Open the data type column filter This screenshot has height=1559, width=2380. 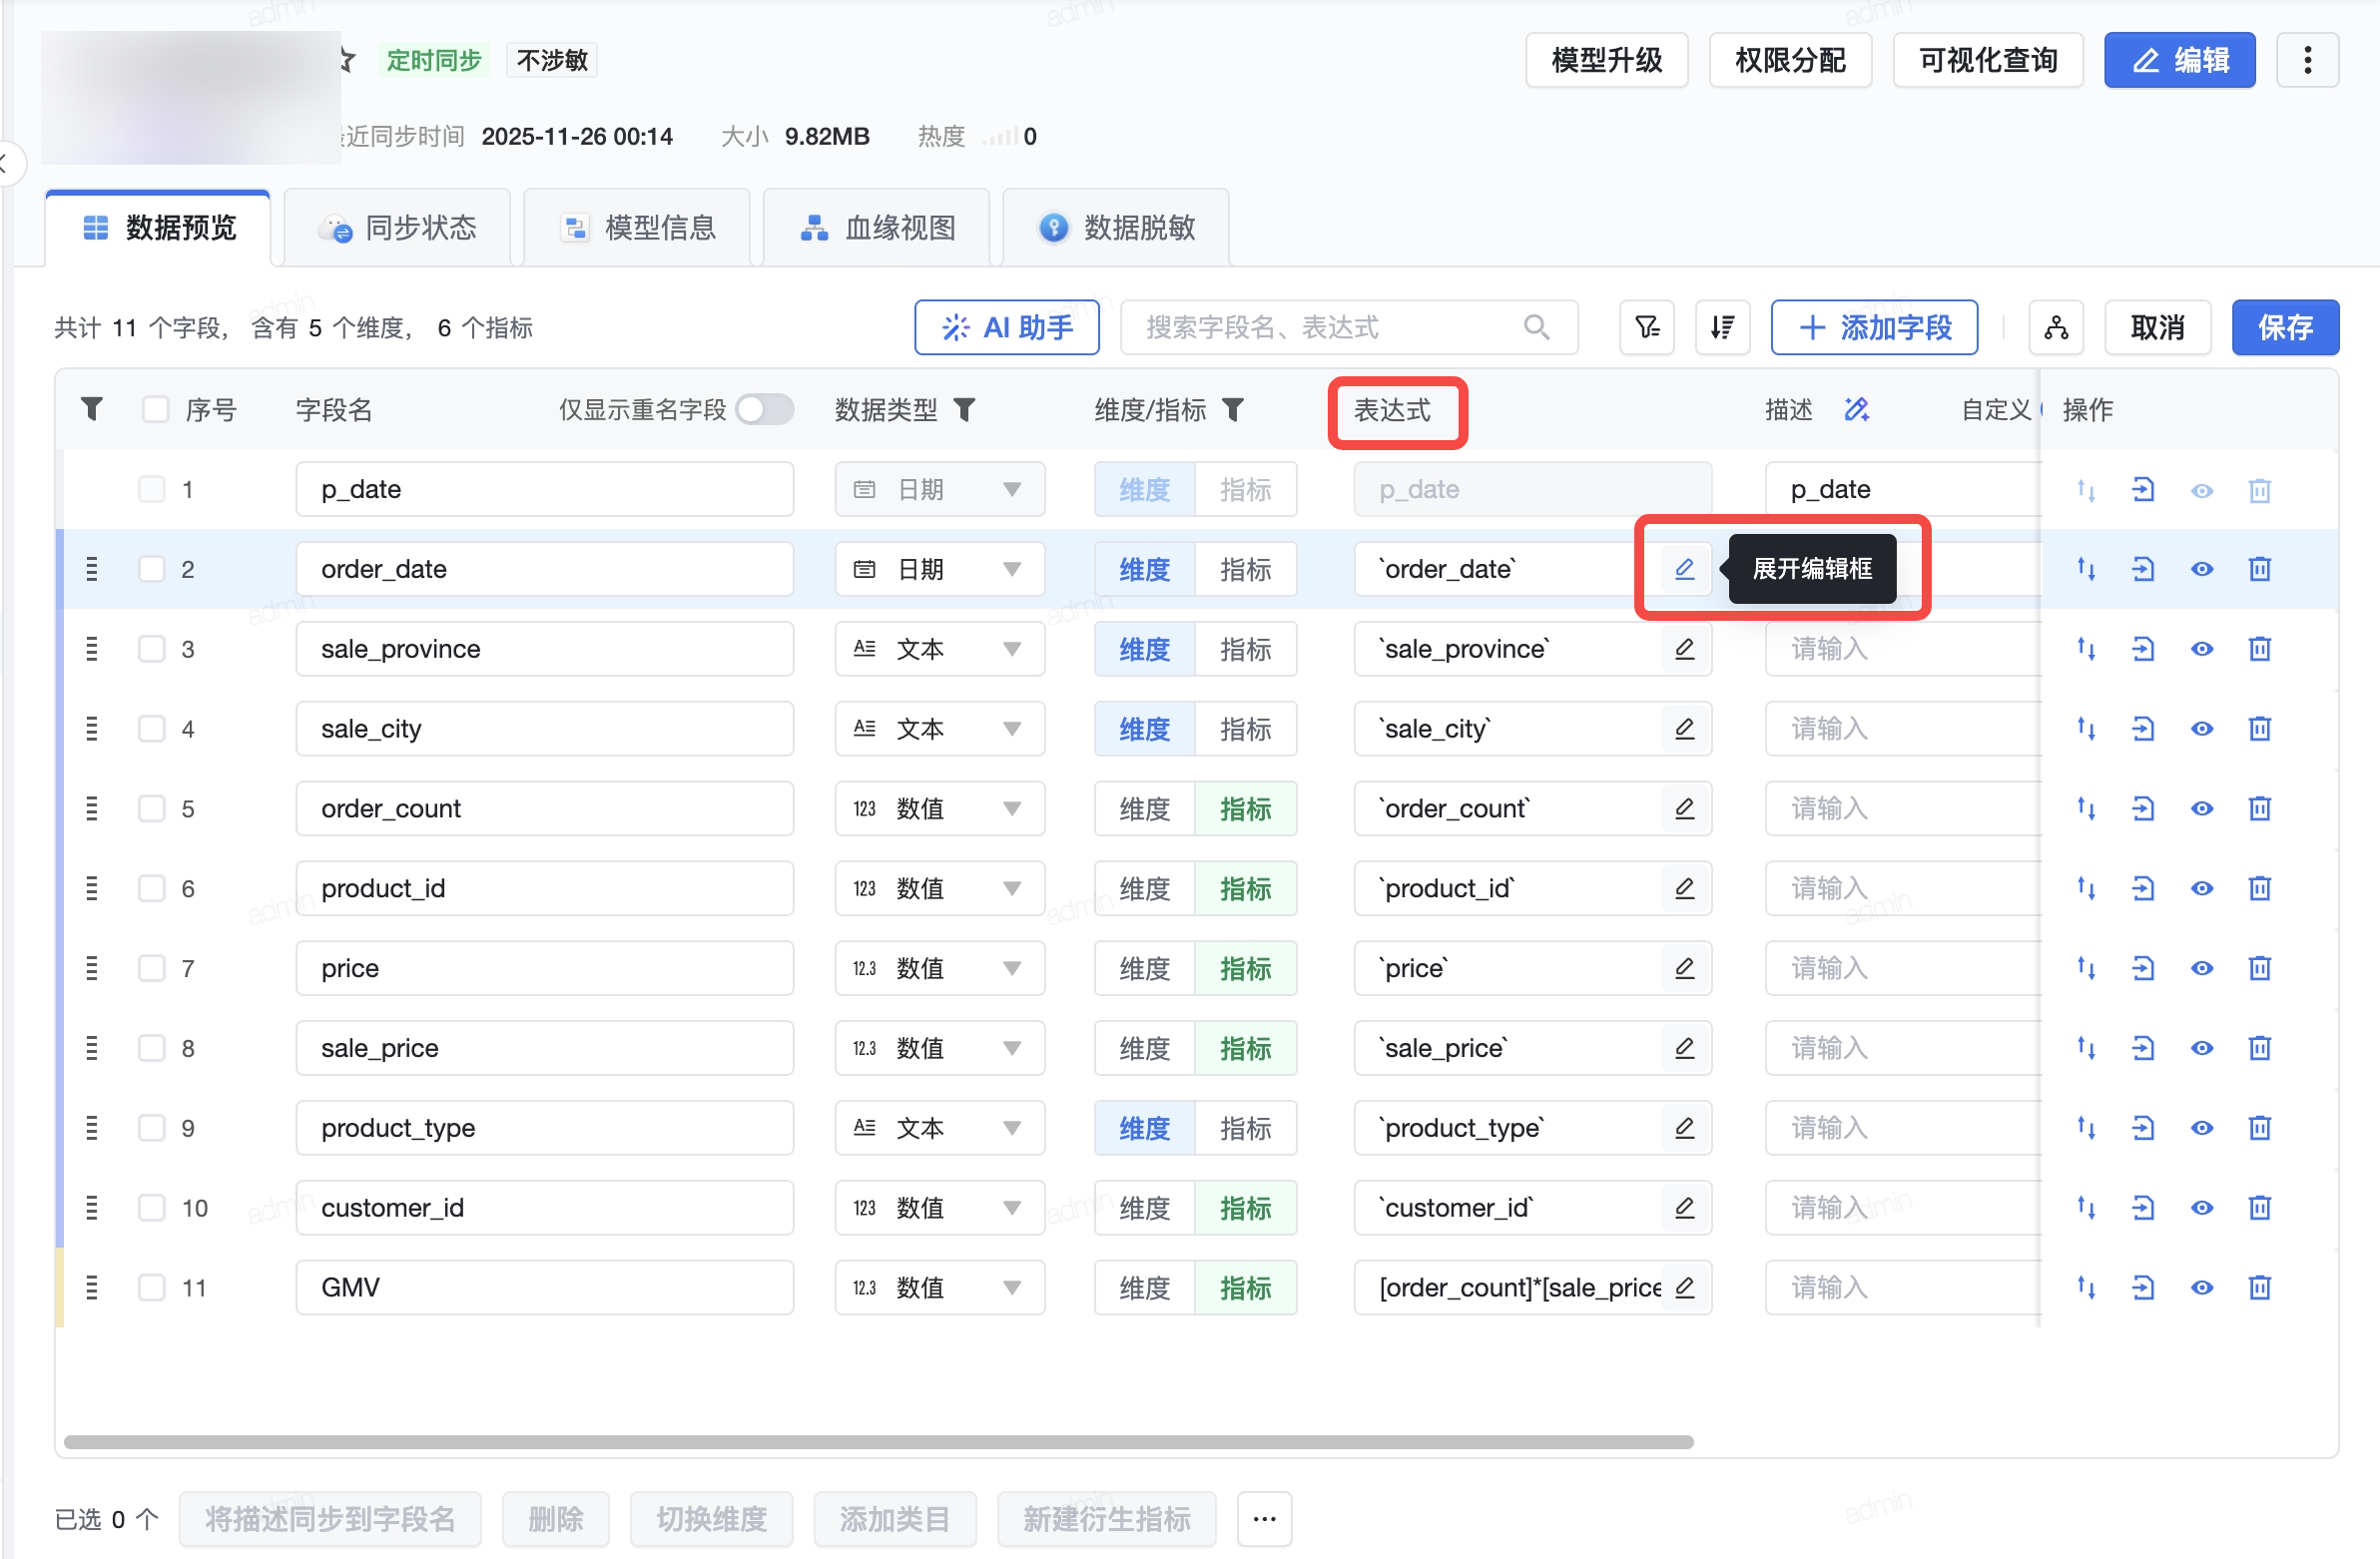coord(964,409)
